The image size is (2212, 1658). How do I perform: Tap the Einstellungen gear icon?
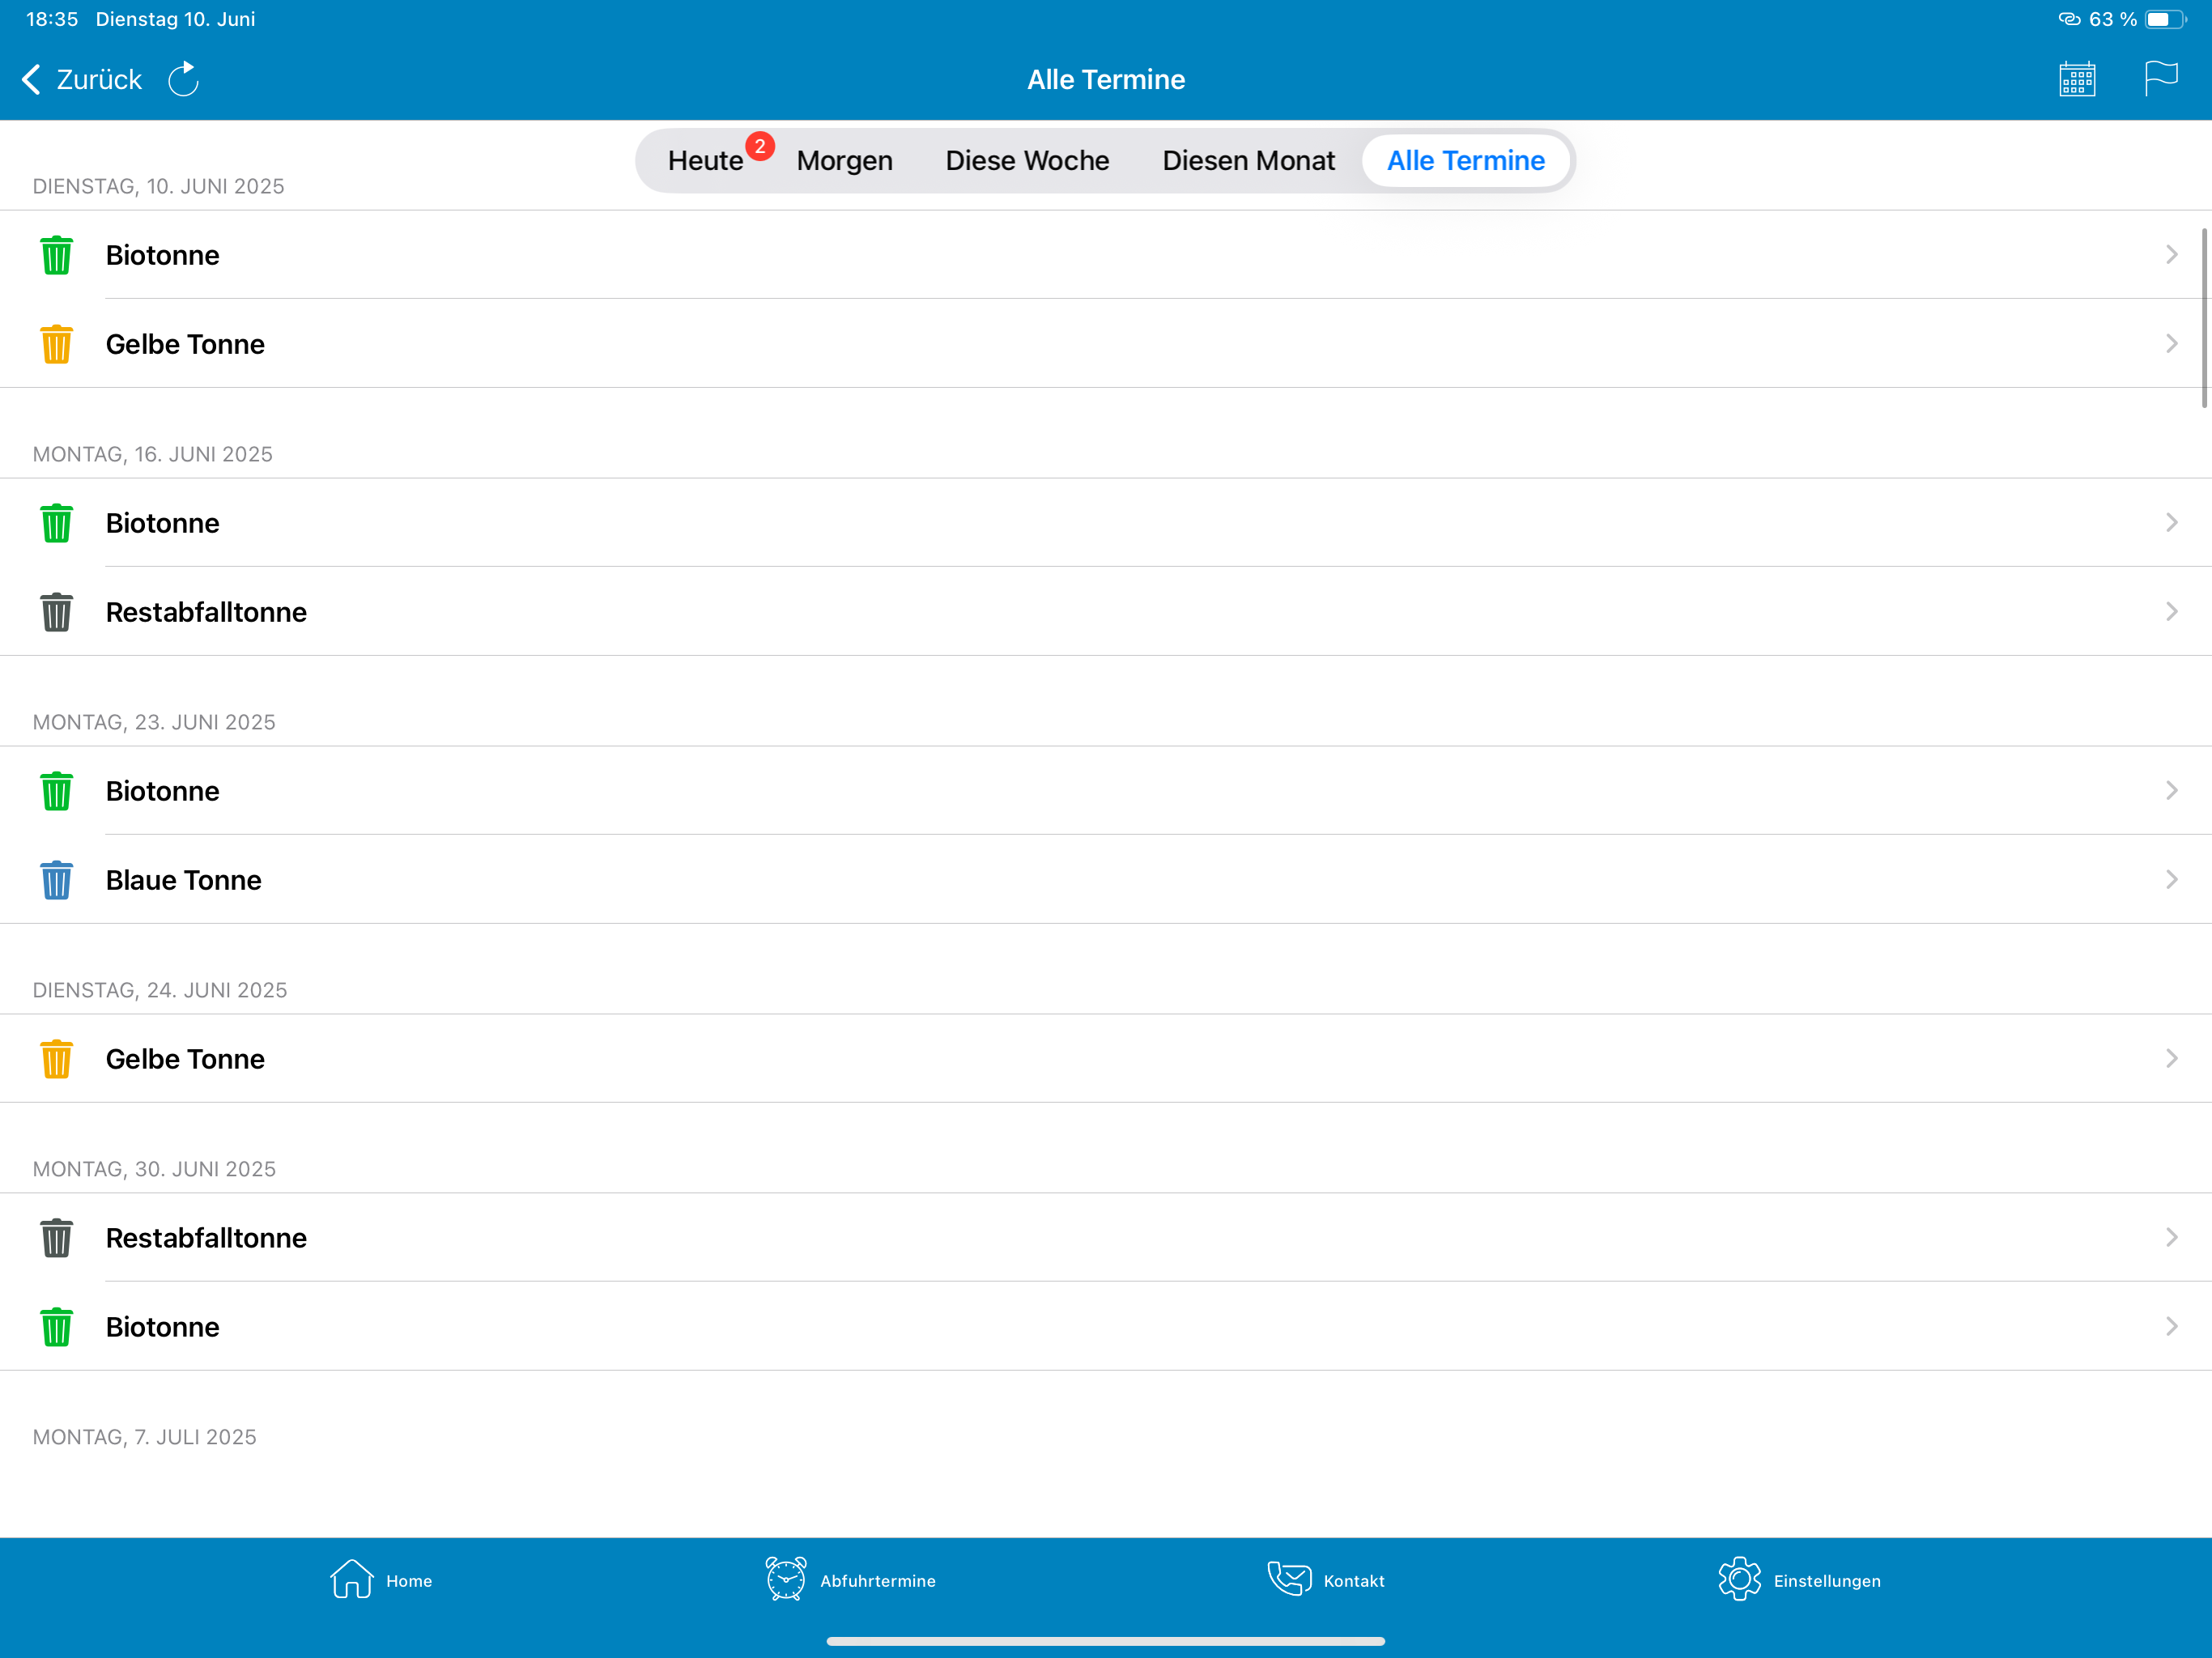pyautogui.click(x=1739, y=1579)
